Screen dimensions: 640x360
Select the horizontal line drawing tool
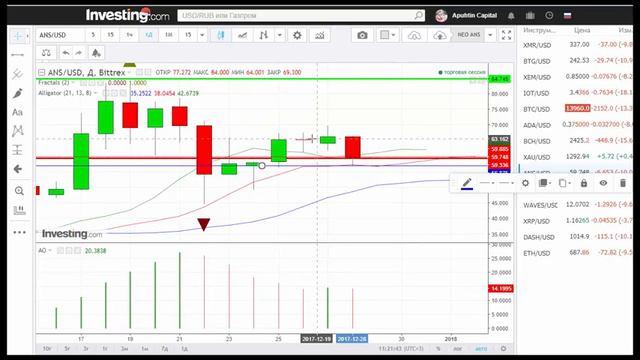pyautogui.click(x=18, y=55)
